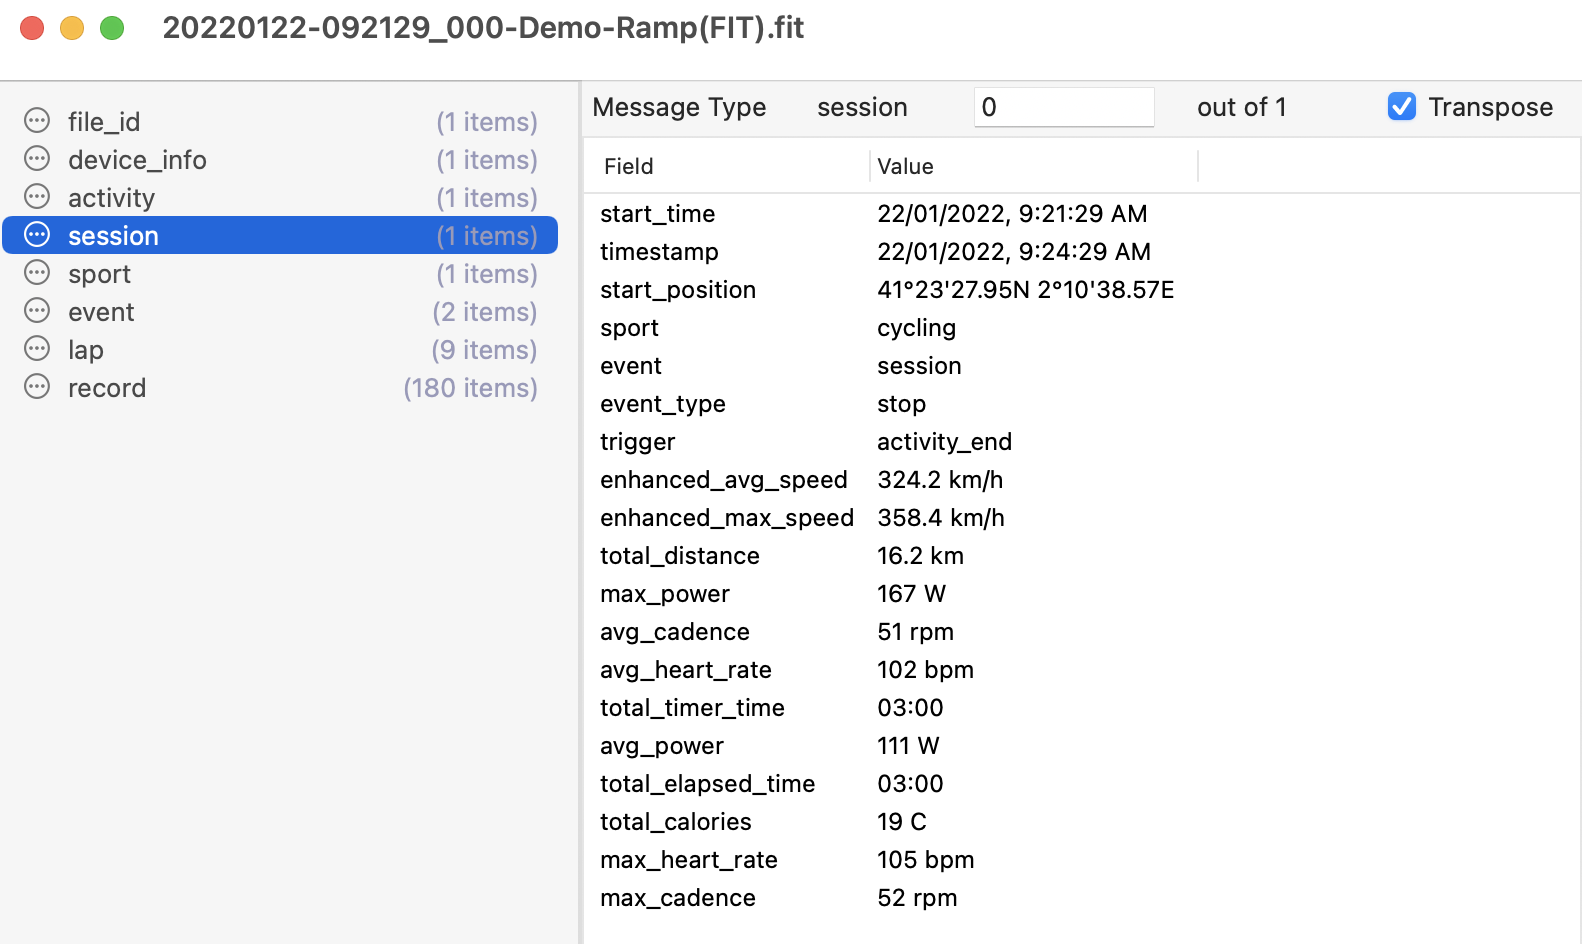
Task: Click the avg_power field name
Action: click(x=661, y=746)
